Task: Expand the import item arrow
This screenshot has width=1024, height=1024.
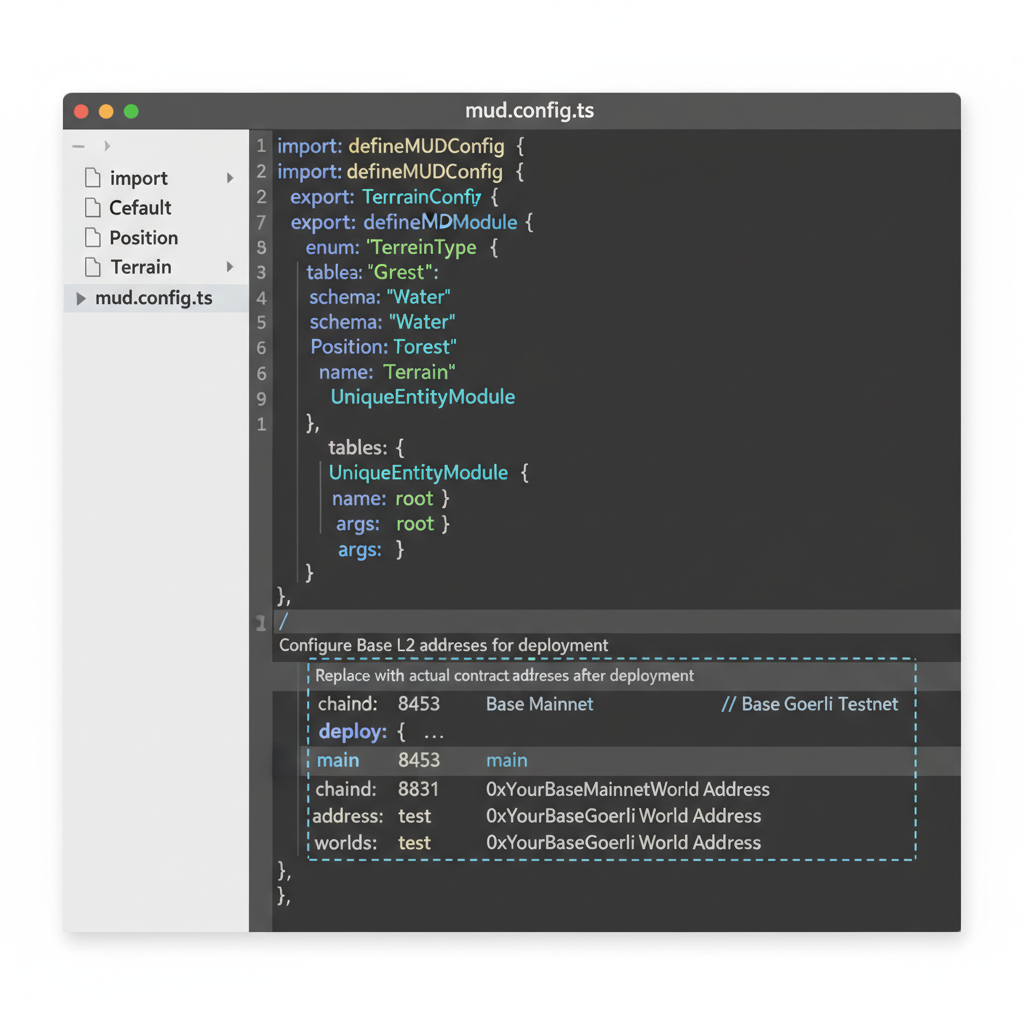Action: [x=230, y=178]
